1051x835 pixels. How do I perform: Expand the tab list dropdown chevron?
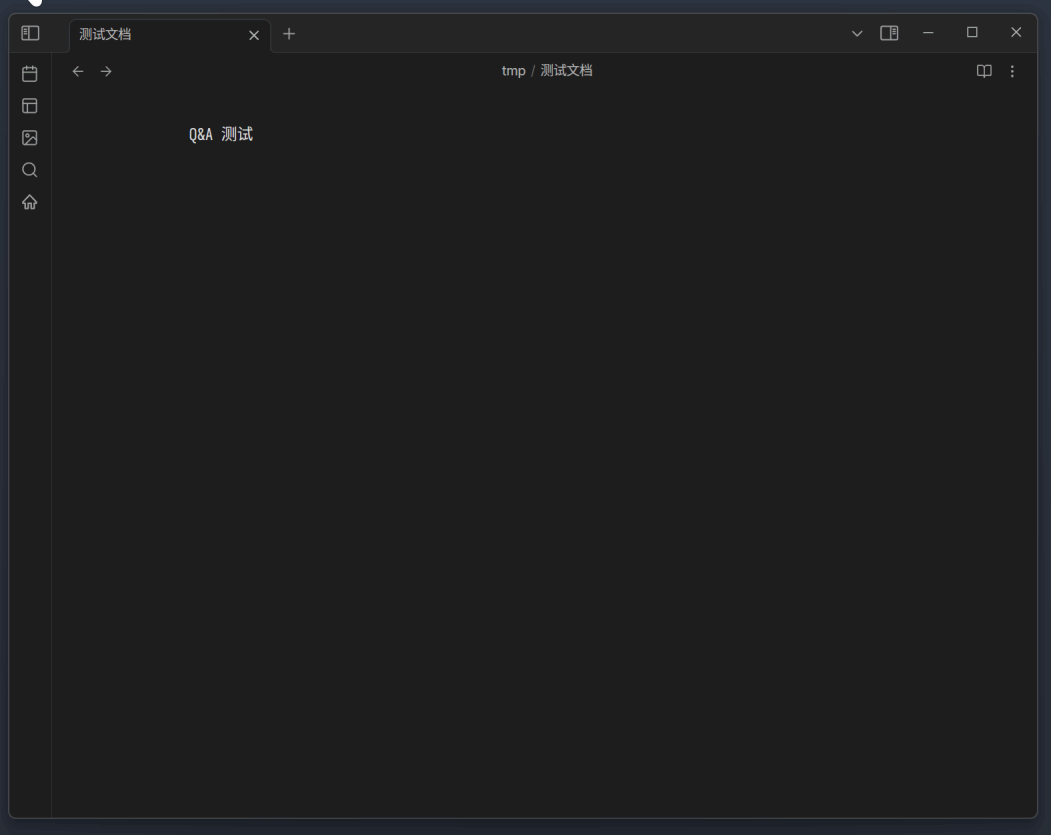(x=857, y=34)
